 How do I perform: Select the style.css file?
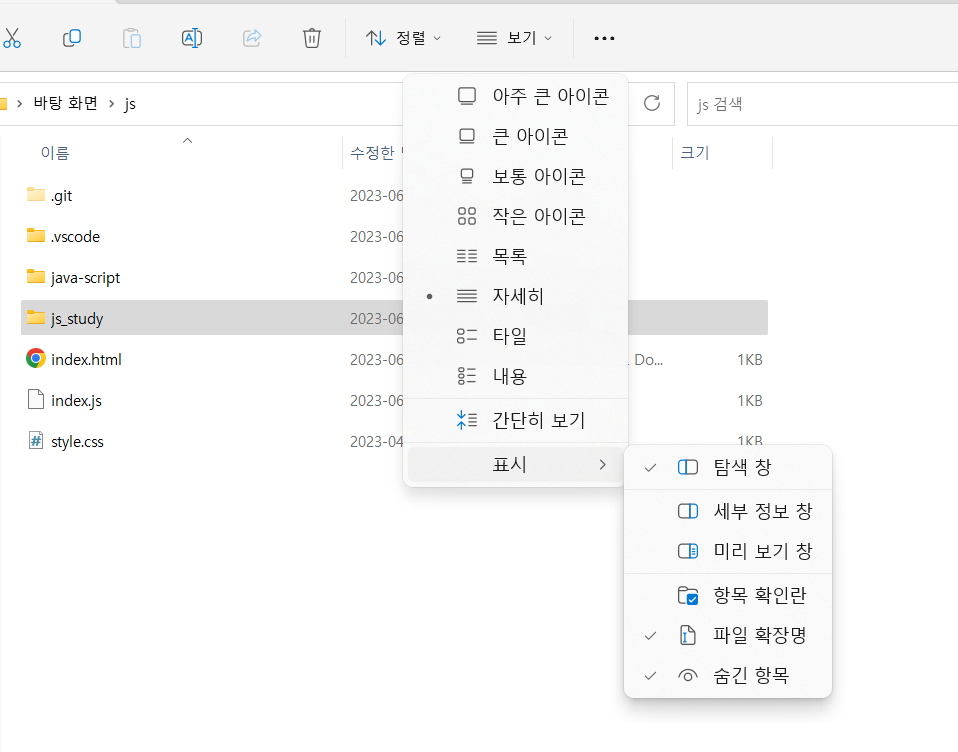pos(77,441)
